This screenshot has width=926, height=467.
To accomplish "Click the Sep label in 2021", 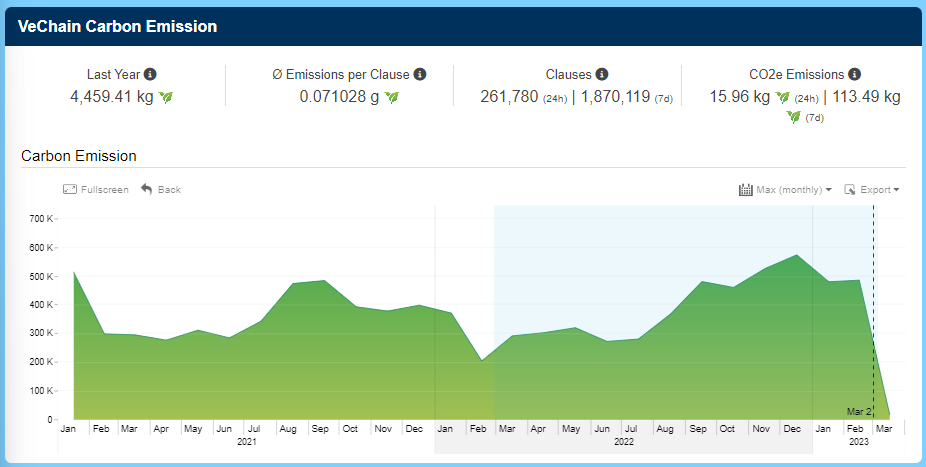I will pyautogui.click(x=319, y=429).
